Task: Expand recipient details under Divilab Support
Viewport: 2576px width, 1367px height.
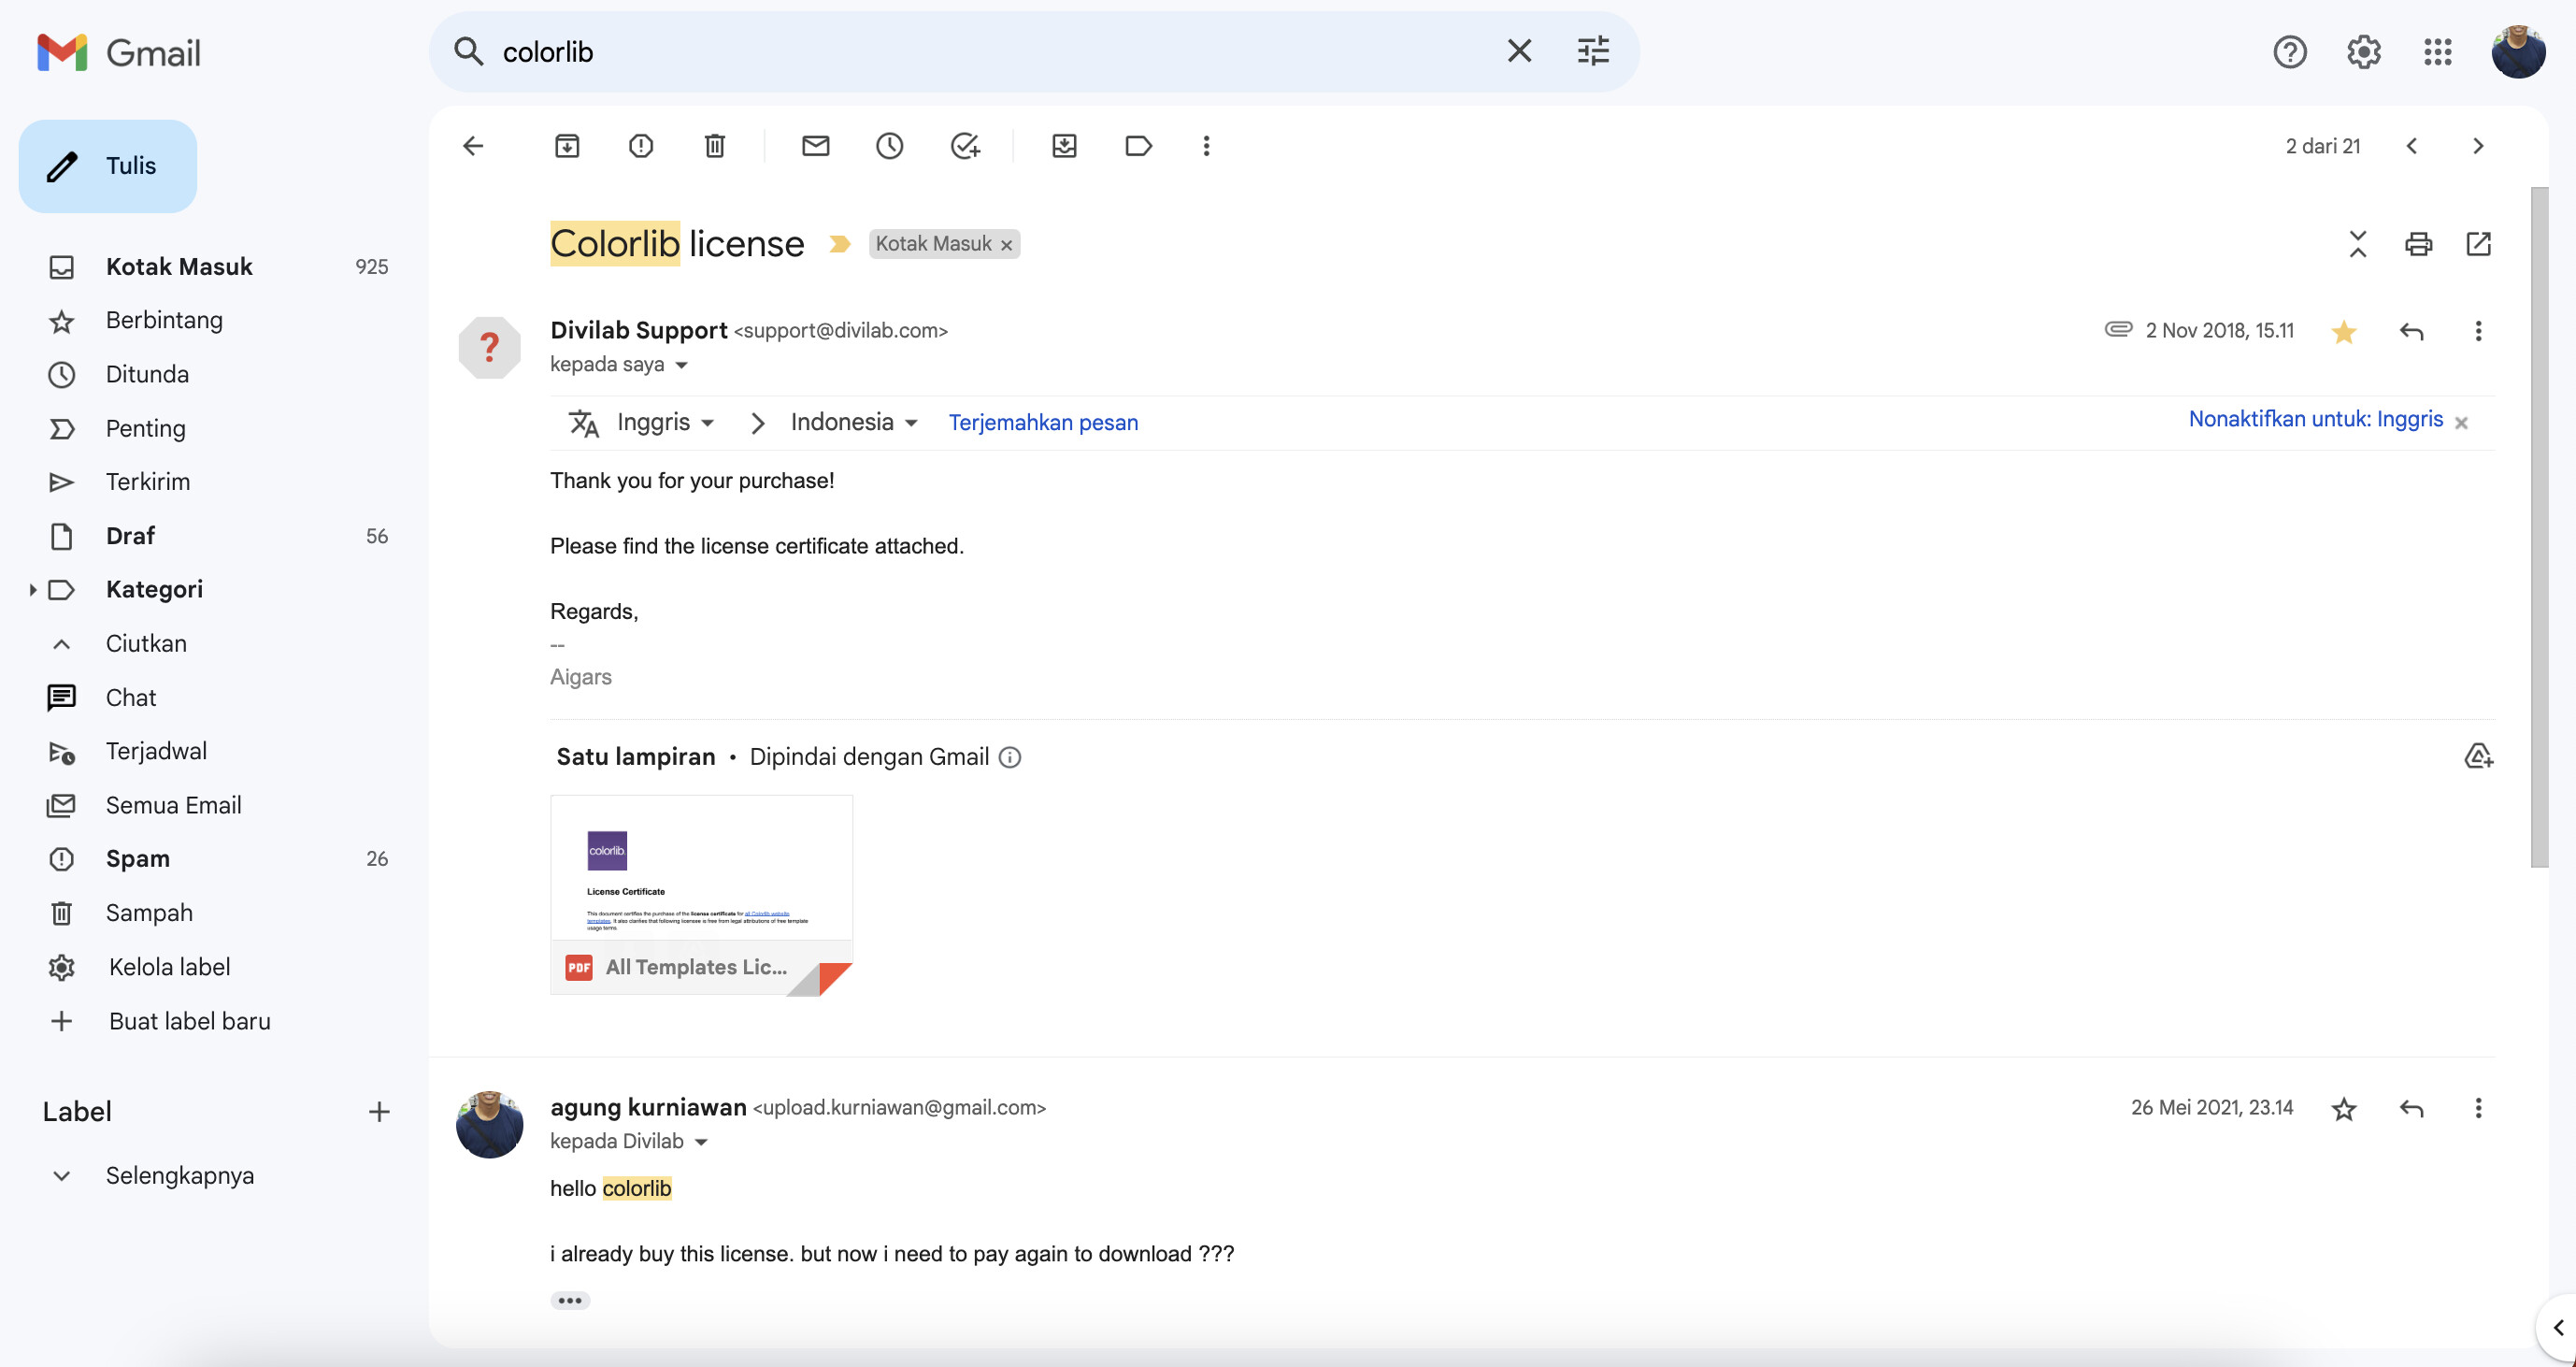Action: [682, 365]
